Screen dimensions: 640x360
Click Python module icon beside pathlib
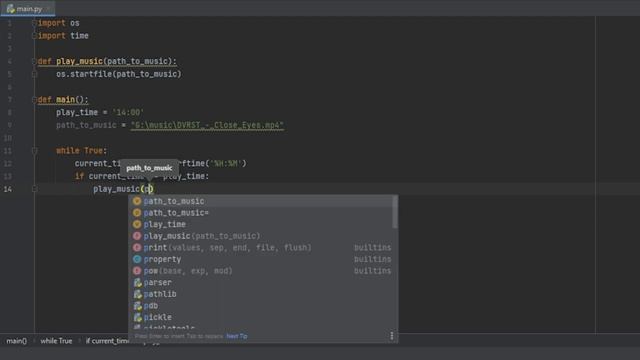138,294
